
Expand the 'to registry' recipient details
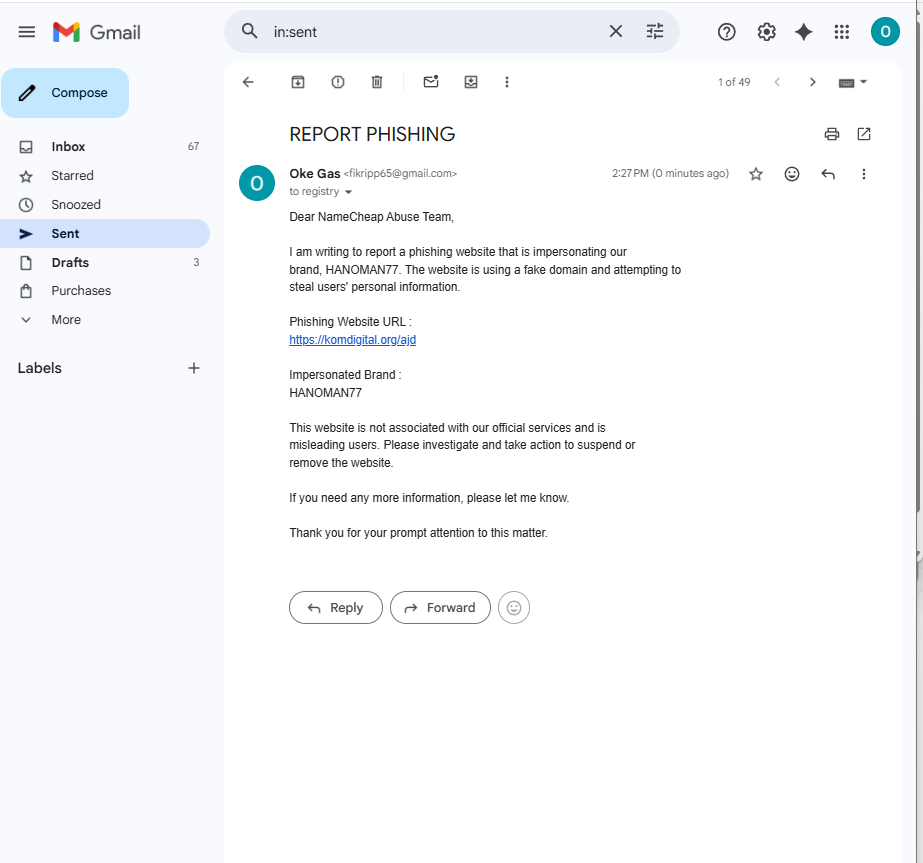click(348, 192)
